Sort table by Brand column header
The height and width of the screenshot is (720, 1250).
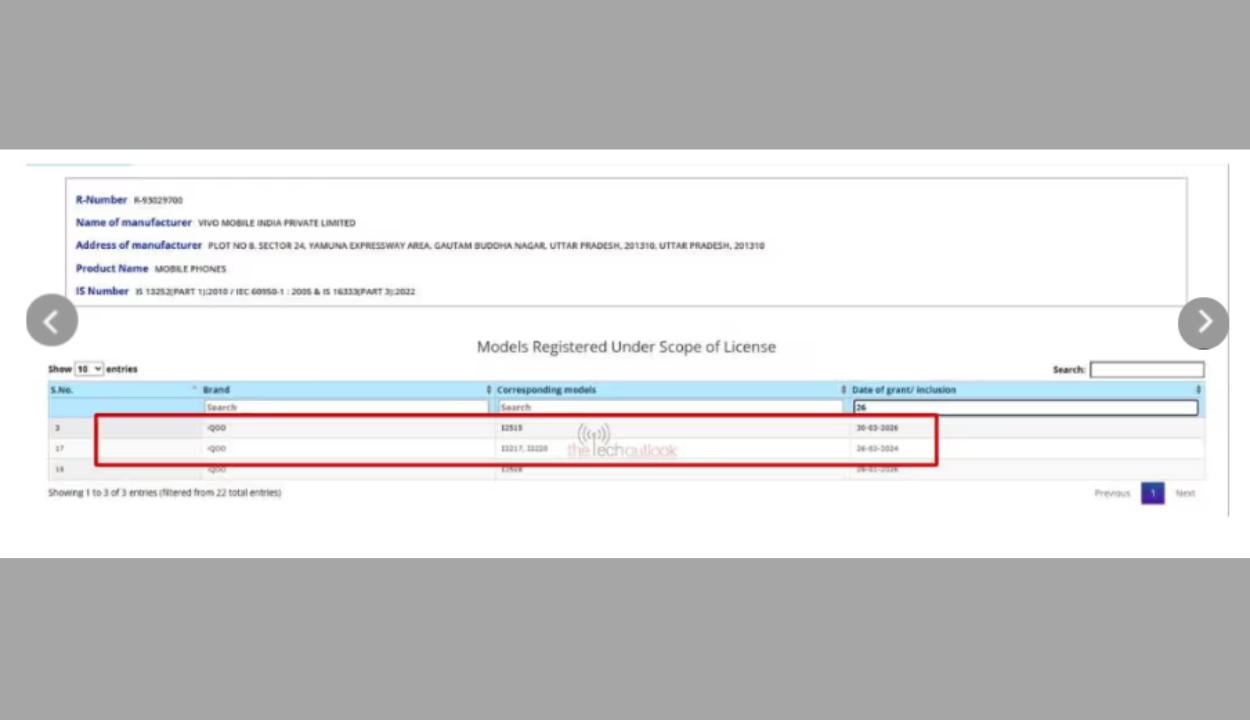coord(347,389)
